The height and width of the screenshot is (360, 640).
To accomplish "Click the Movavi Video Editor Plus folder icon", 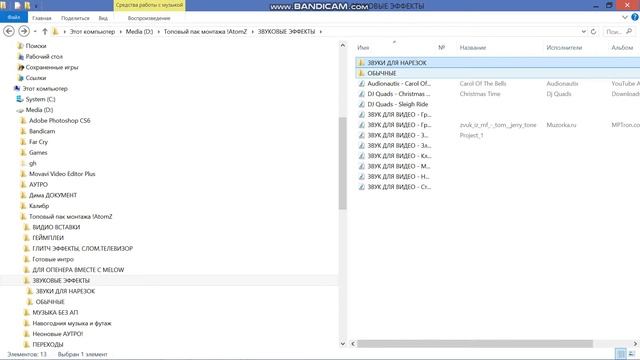I will click(23, 173).
